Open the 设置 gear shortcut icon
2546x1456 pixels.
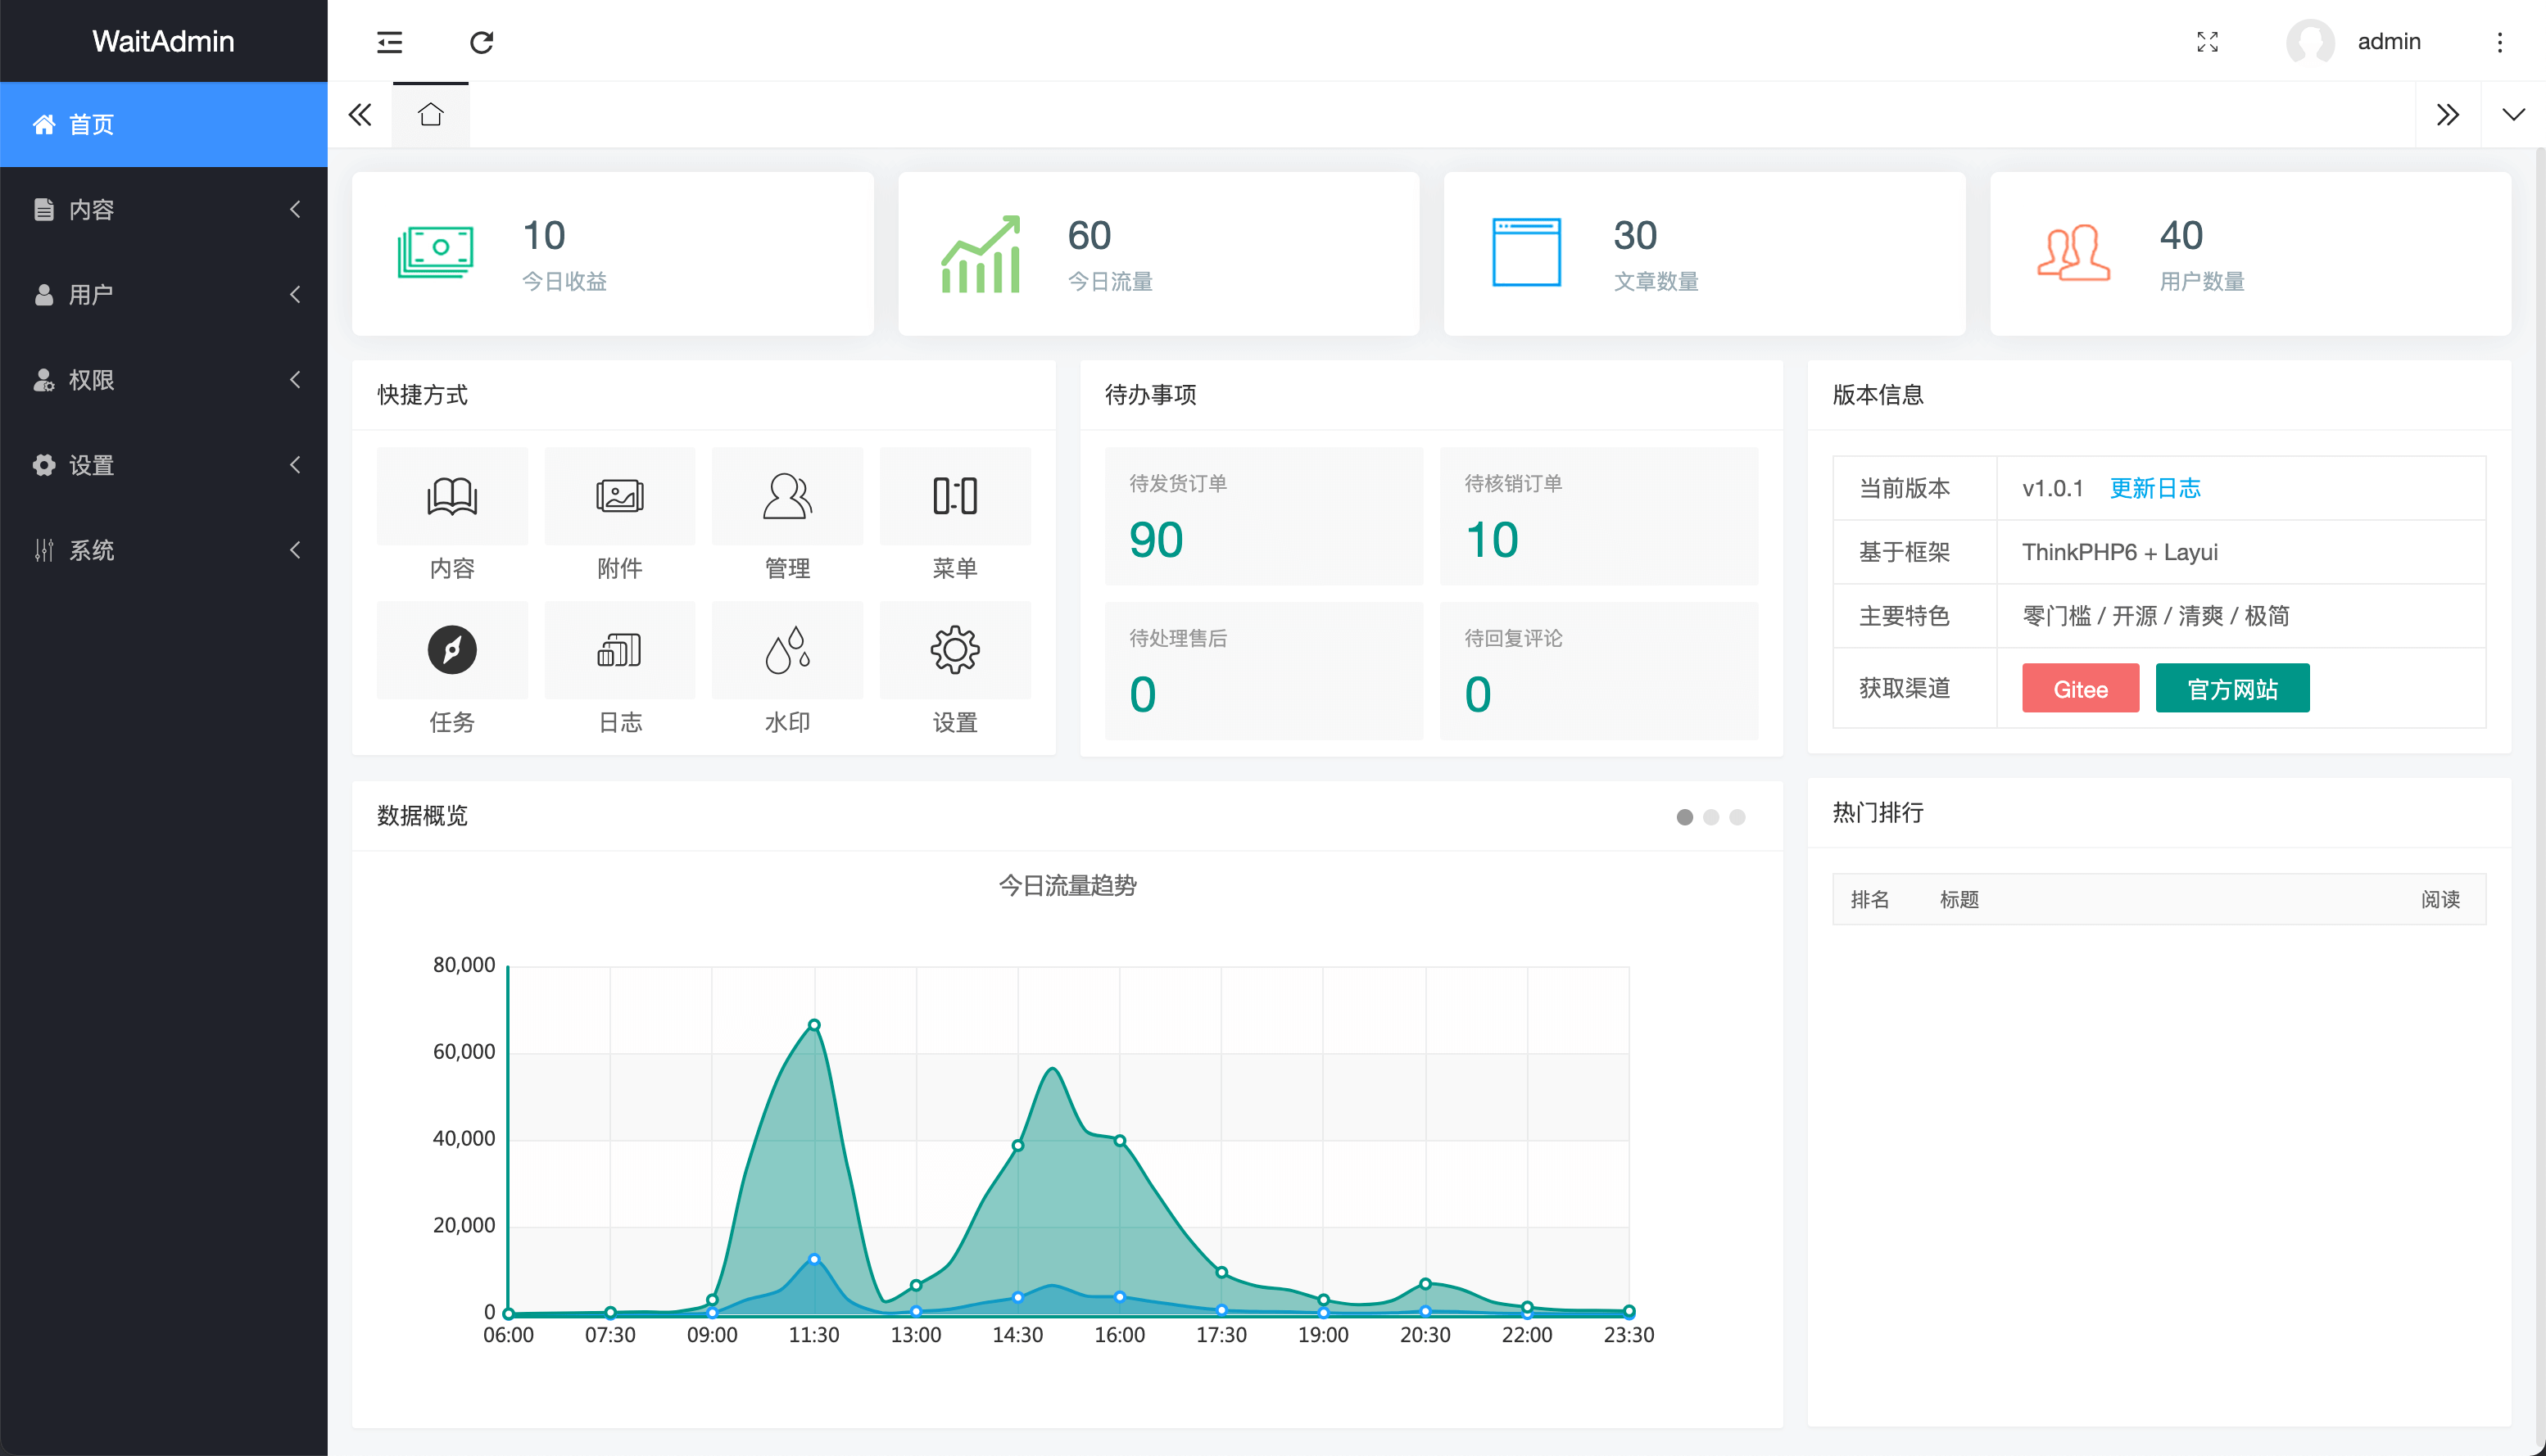point(955,650)
